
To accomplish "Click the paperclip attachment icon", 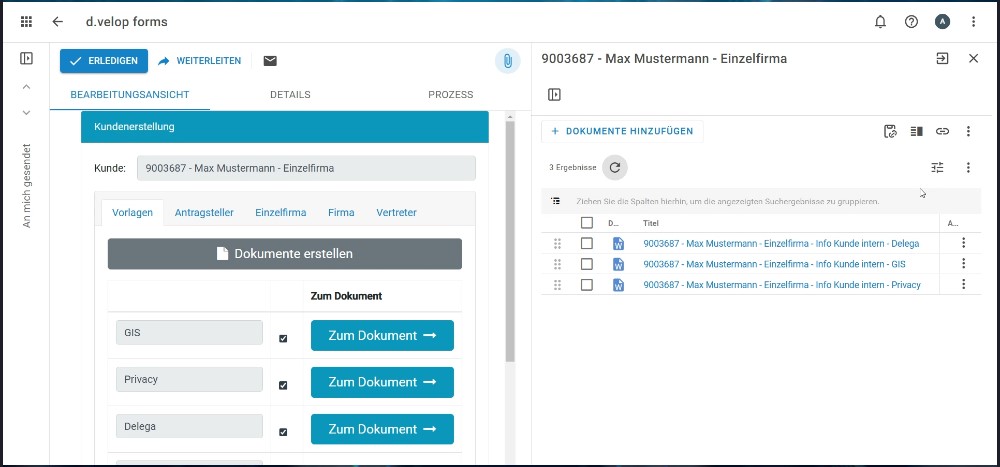I will point(508,61).
